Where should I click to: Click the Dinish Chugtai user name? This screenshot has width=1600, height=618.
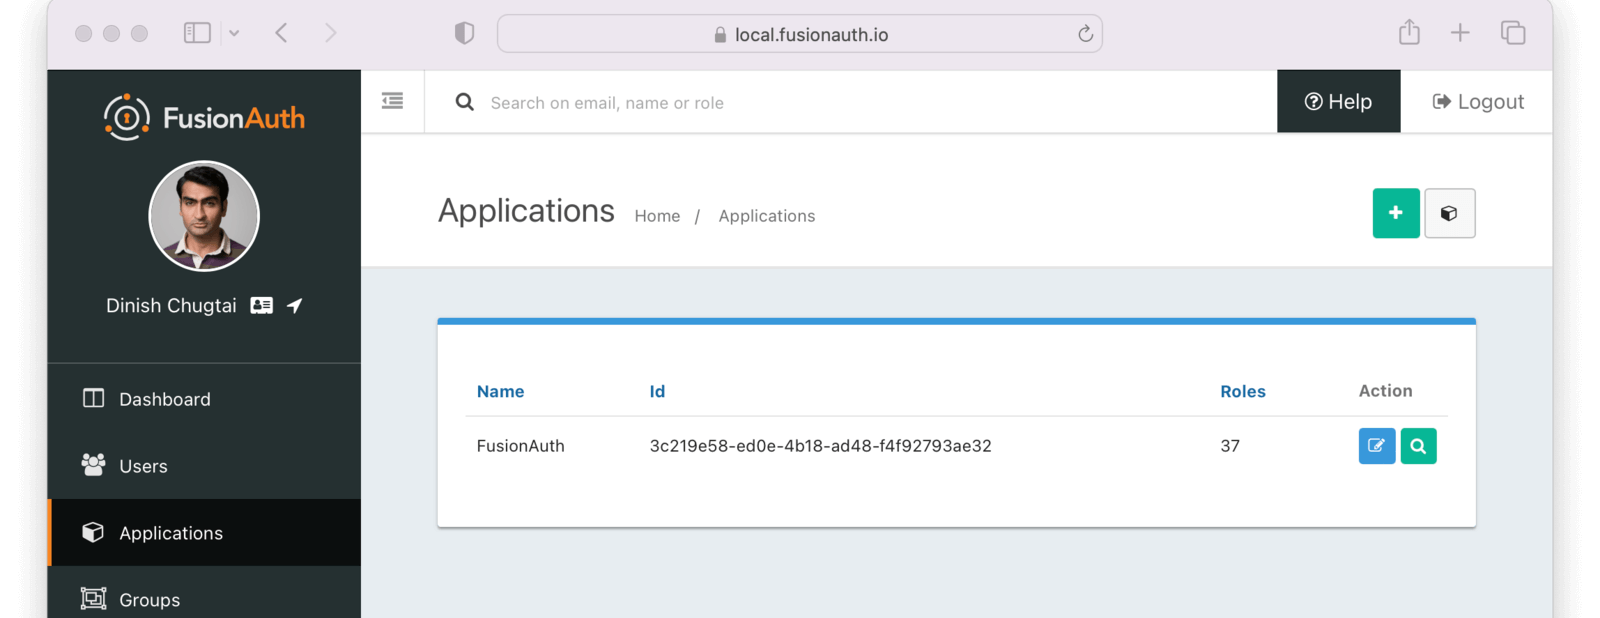171,306
